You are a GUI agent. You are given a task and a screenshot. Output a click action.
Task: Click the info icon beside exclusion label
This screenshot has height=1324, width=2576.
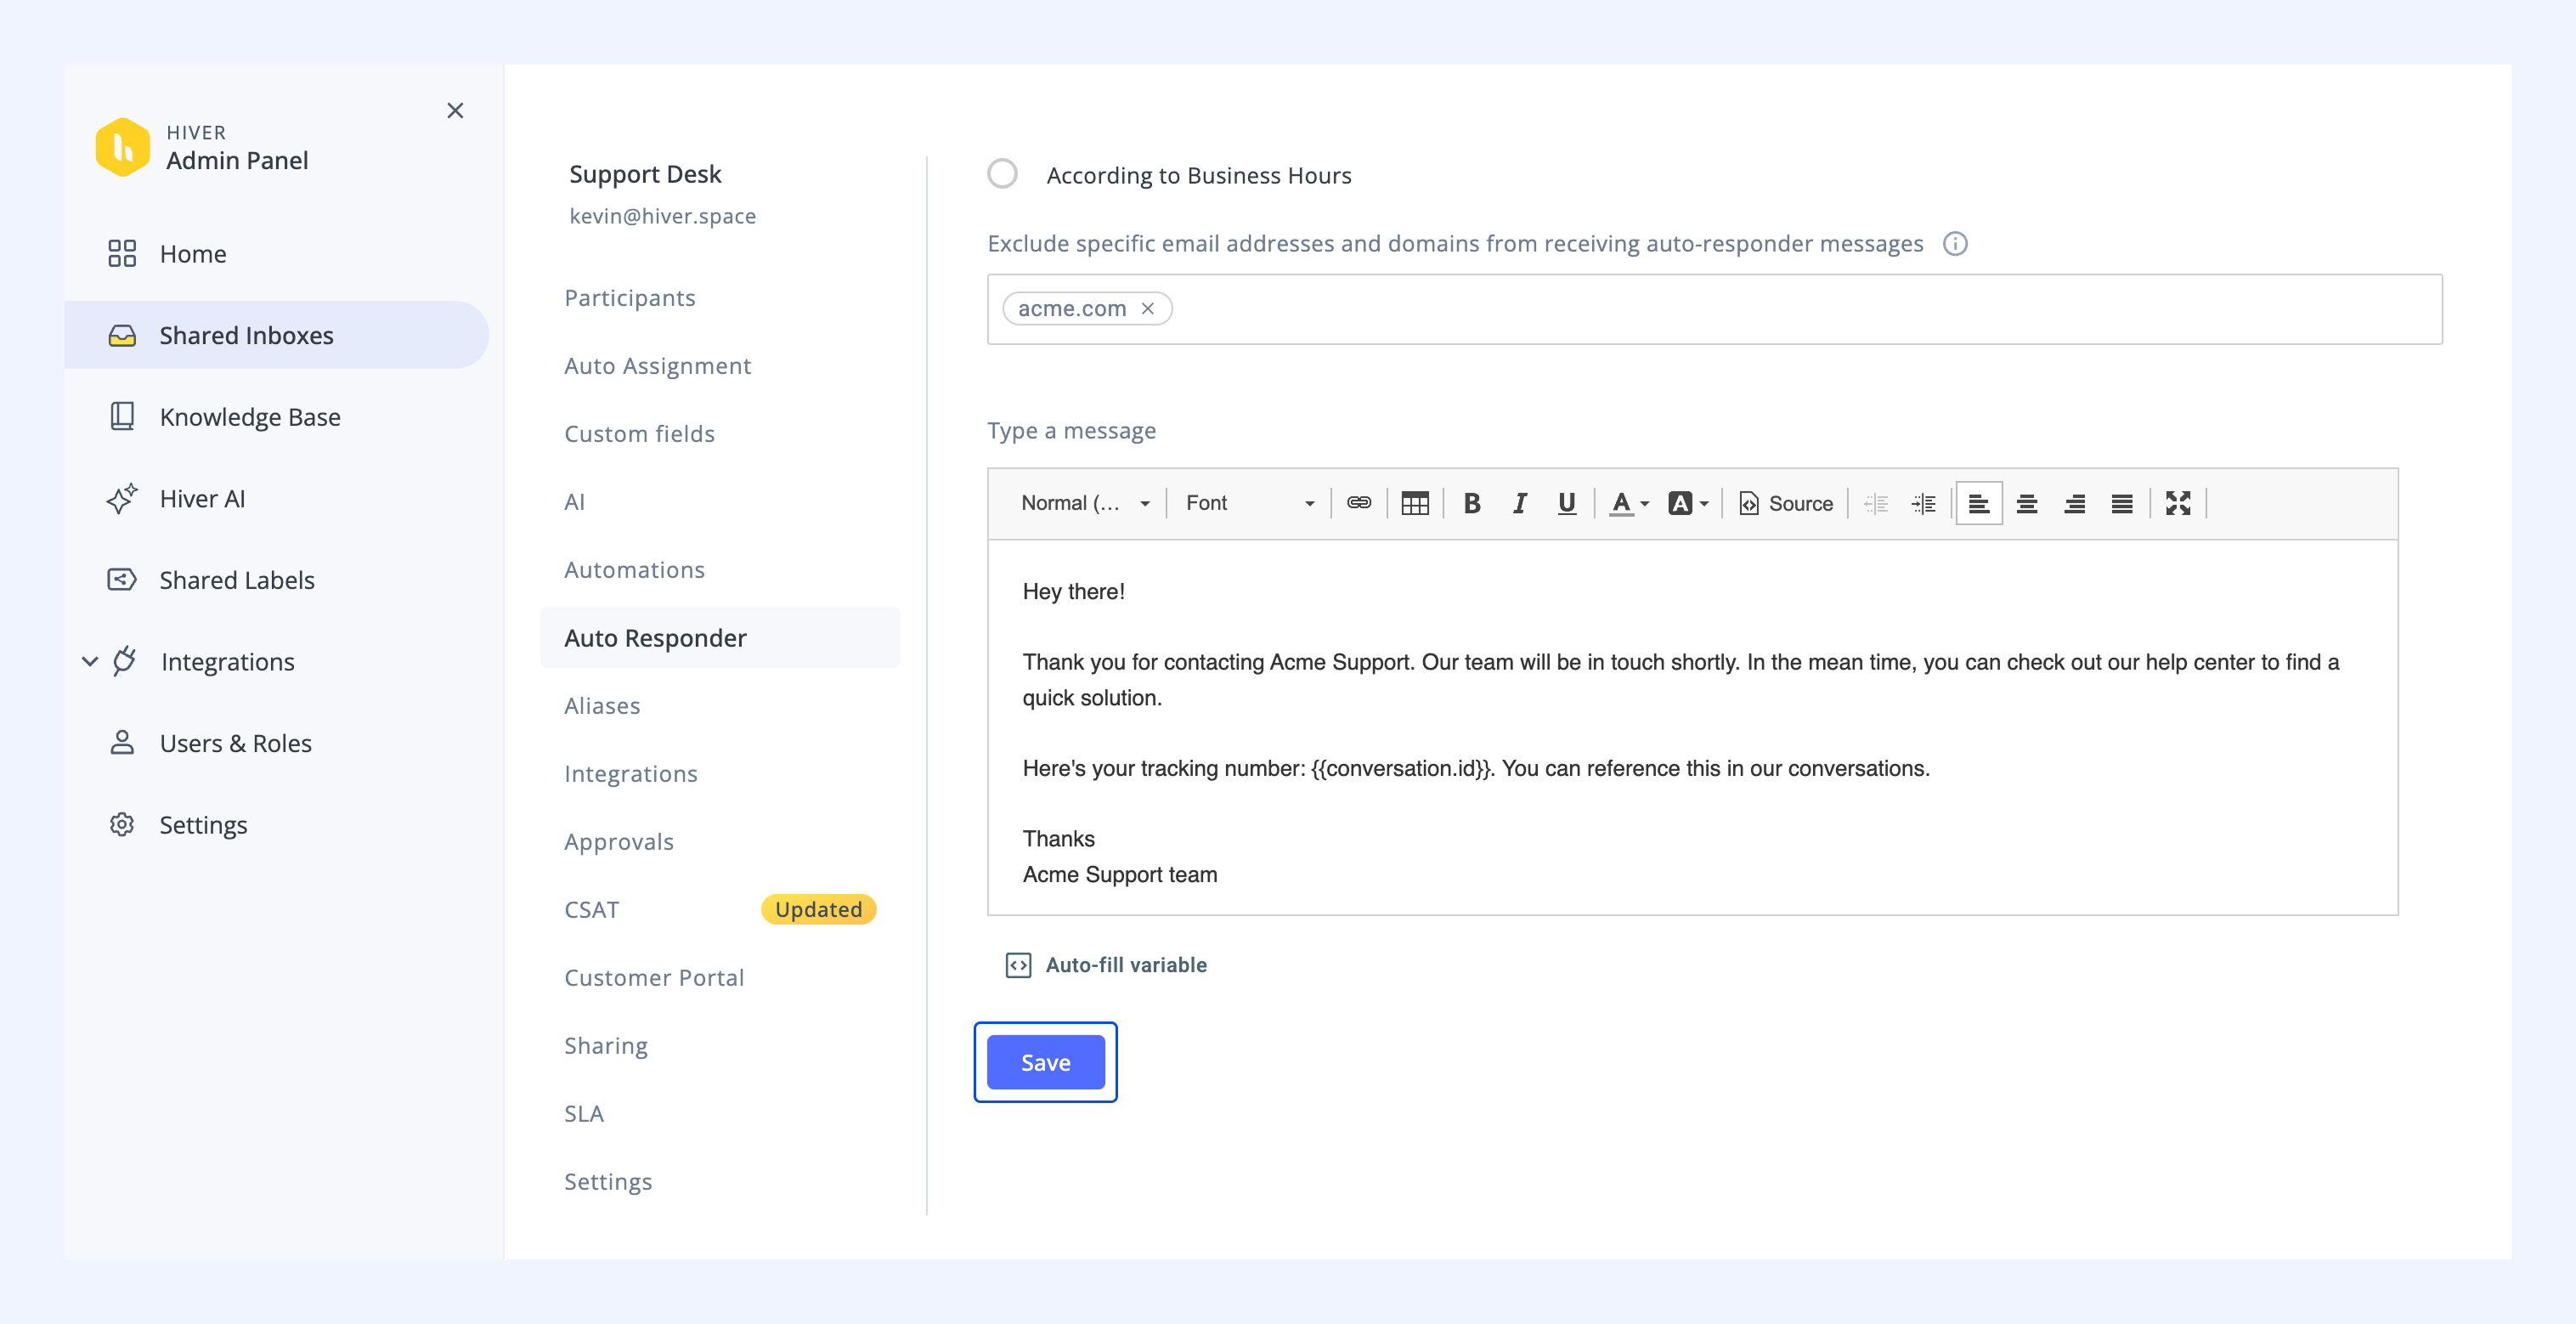click(1955, 244)
